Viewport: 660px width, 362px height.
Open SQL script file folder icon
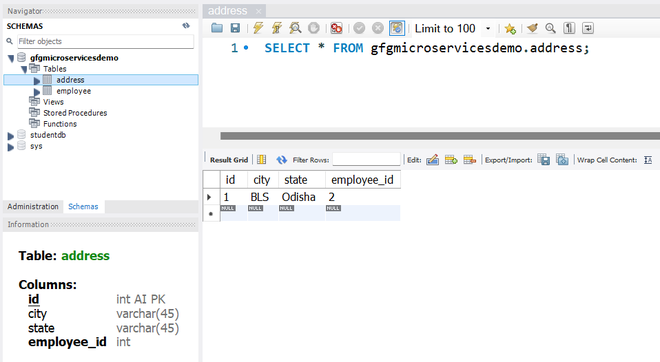click(217, 28)
